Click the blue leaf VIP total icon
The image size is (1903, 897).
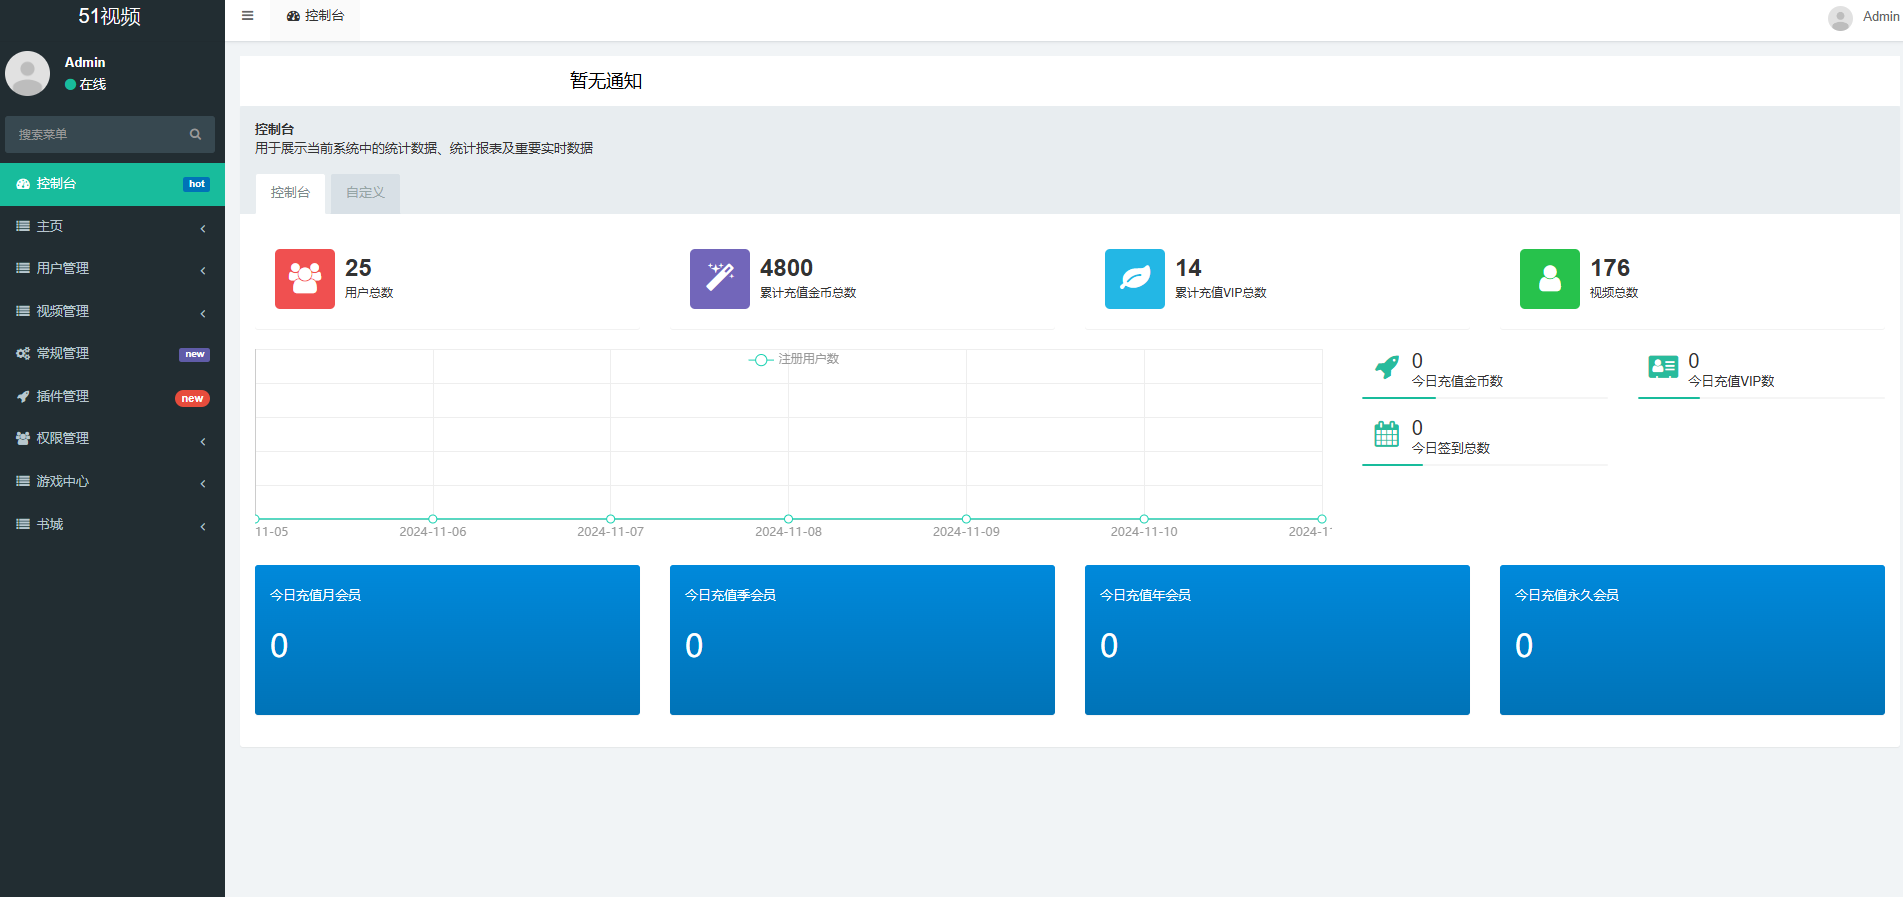coord(1134,279)
